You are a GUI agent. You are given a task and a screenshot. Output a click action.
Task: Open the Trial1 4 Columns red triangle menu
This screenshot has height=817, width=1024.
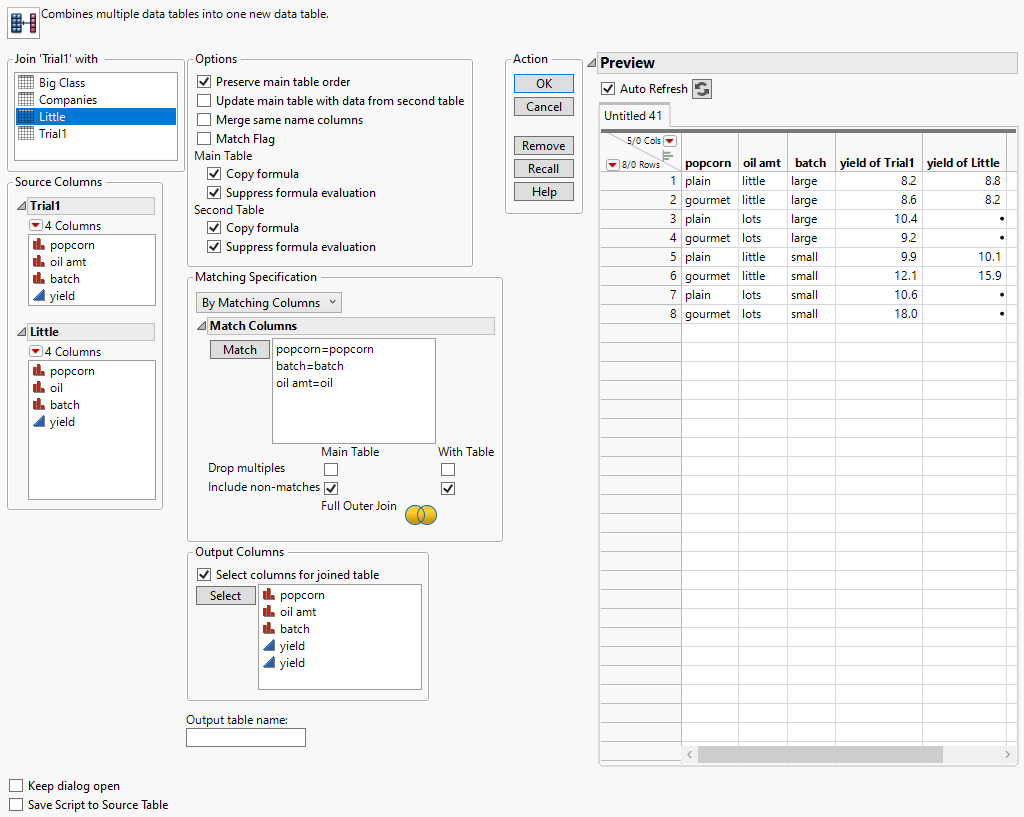35,226
